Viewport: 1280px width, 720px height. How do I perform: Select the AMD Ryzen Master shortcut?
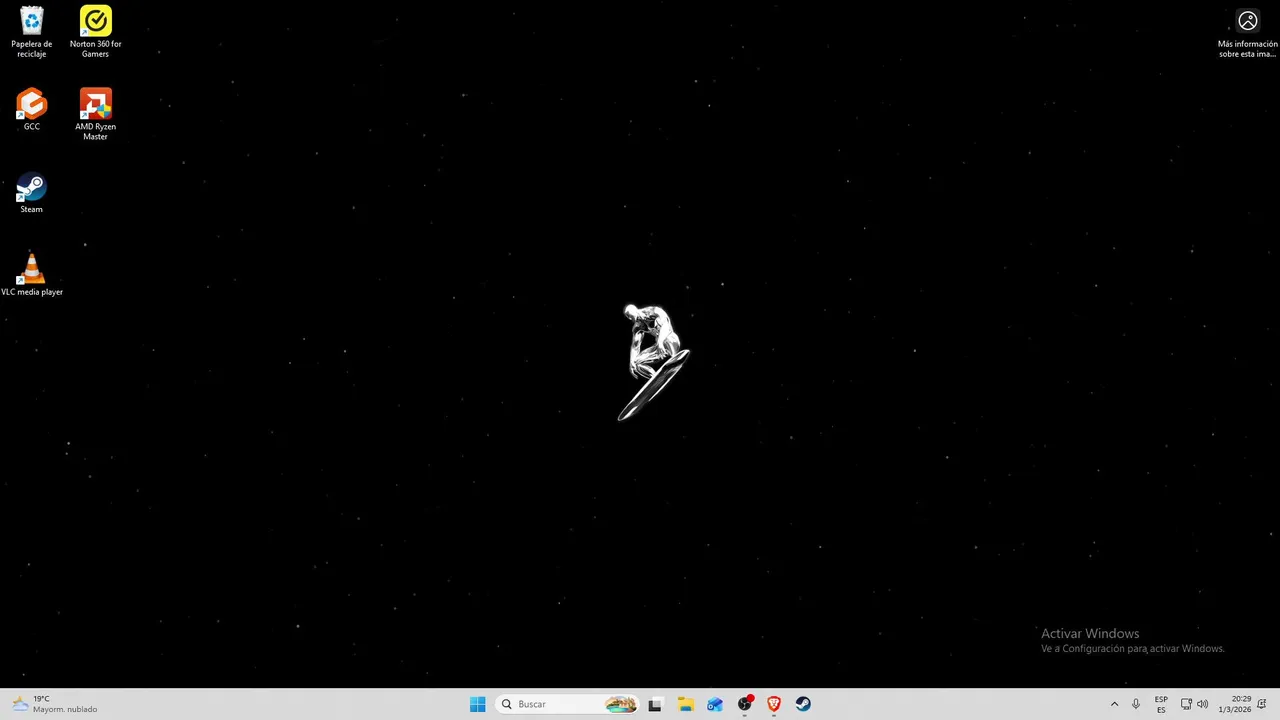coord(95,114)
